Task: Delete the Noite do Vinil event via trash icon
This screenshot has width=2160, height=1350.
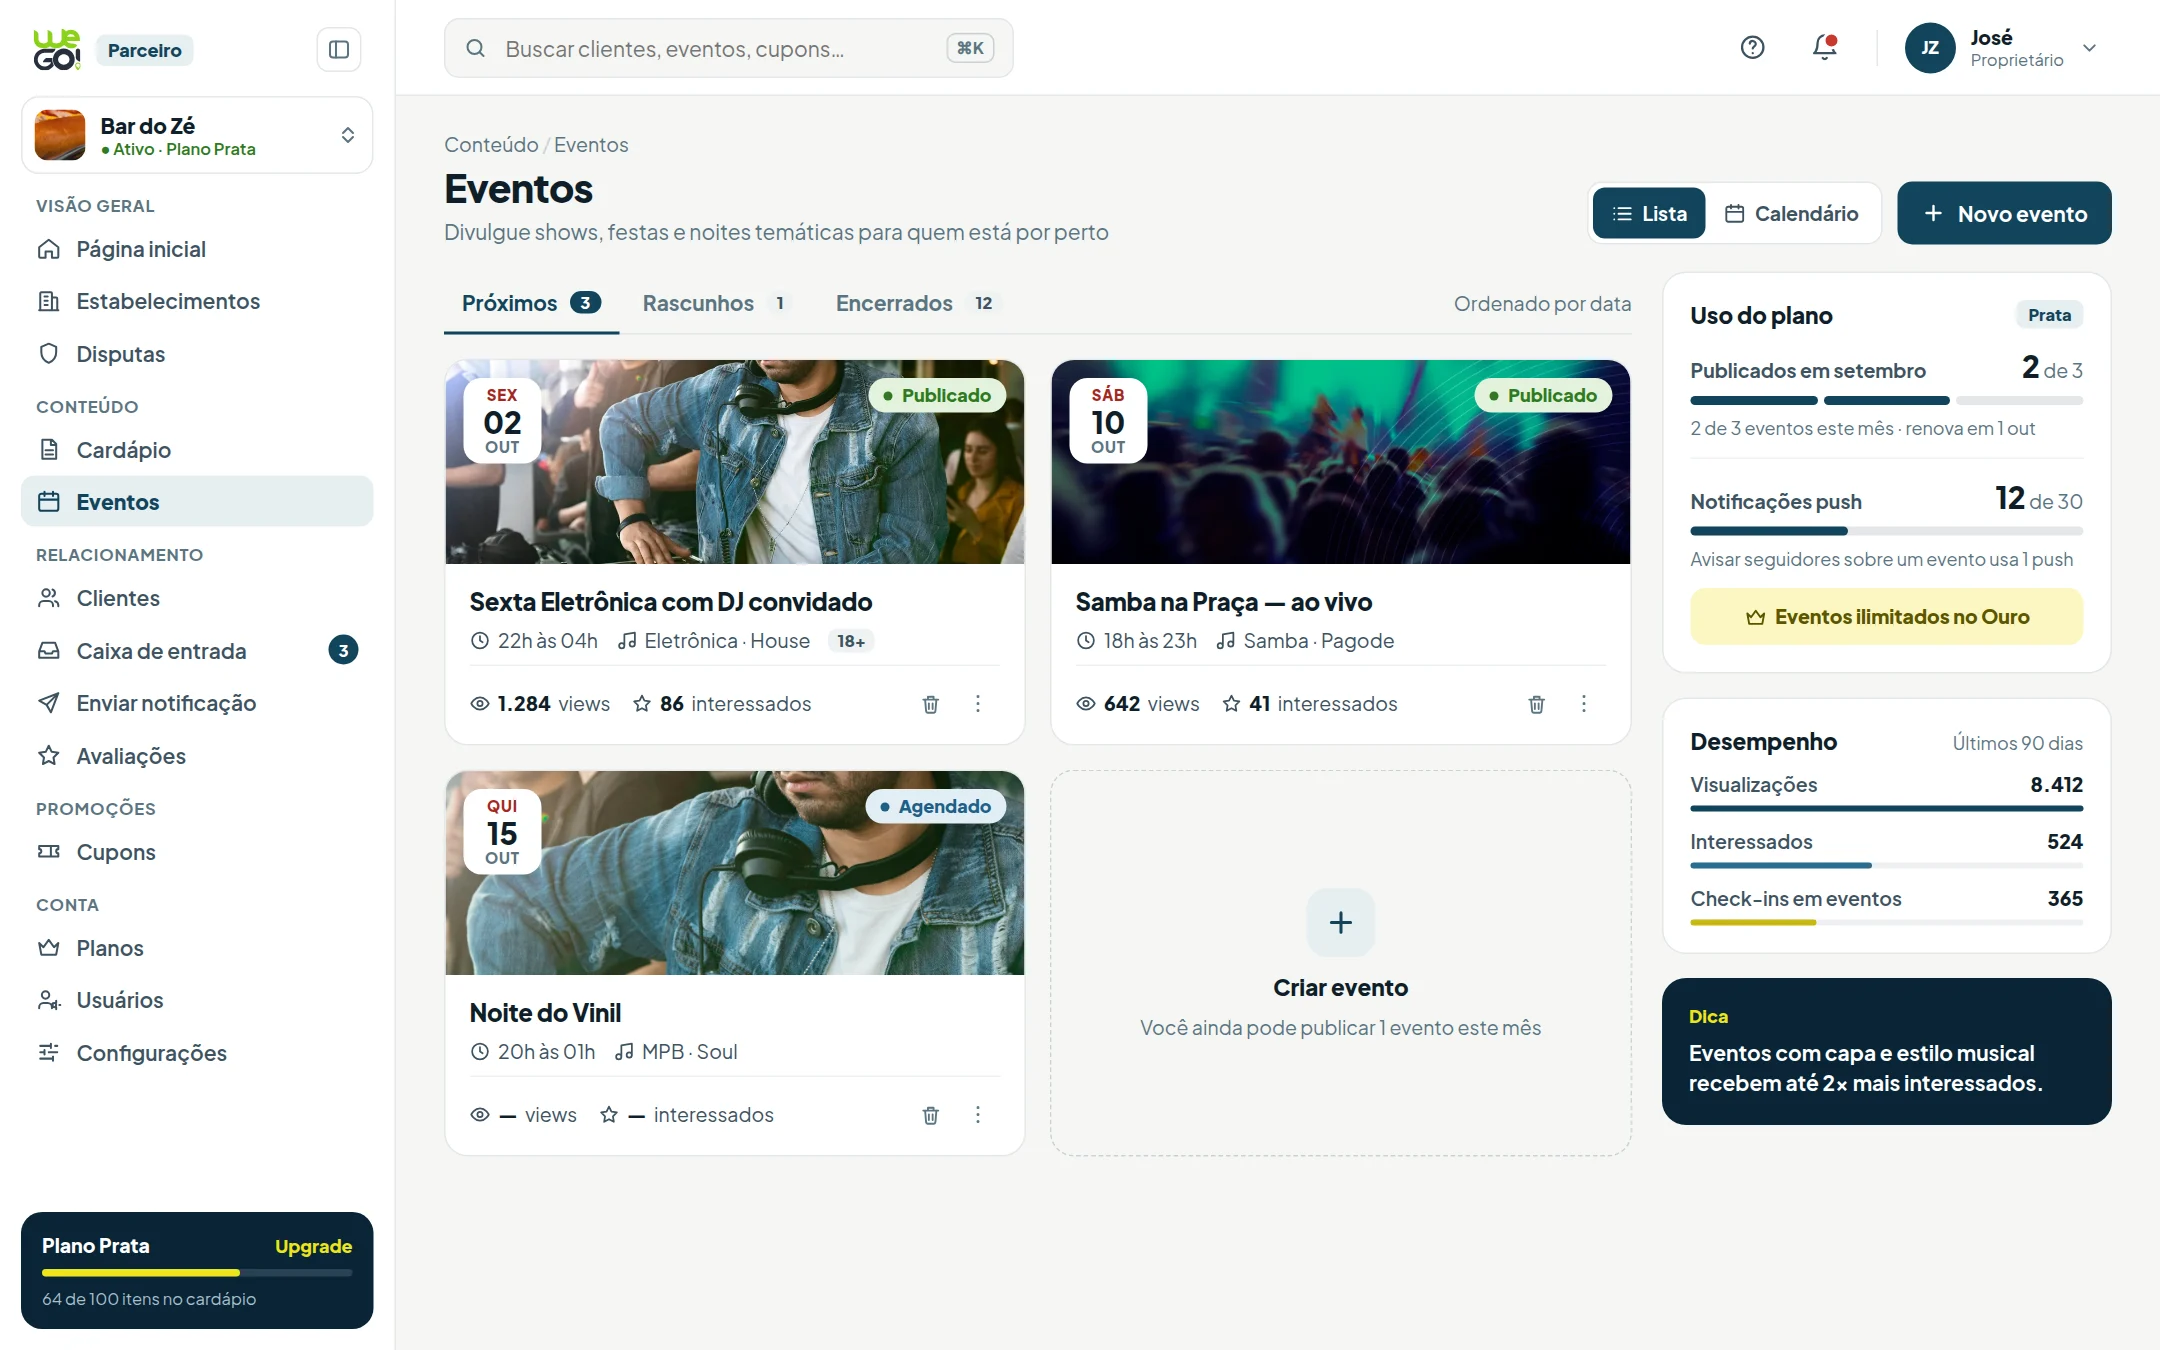Action: [x=930, y=1115]
